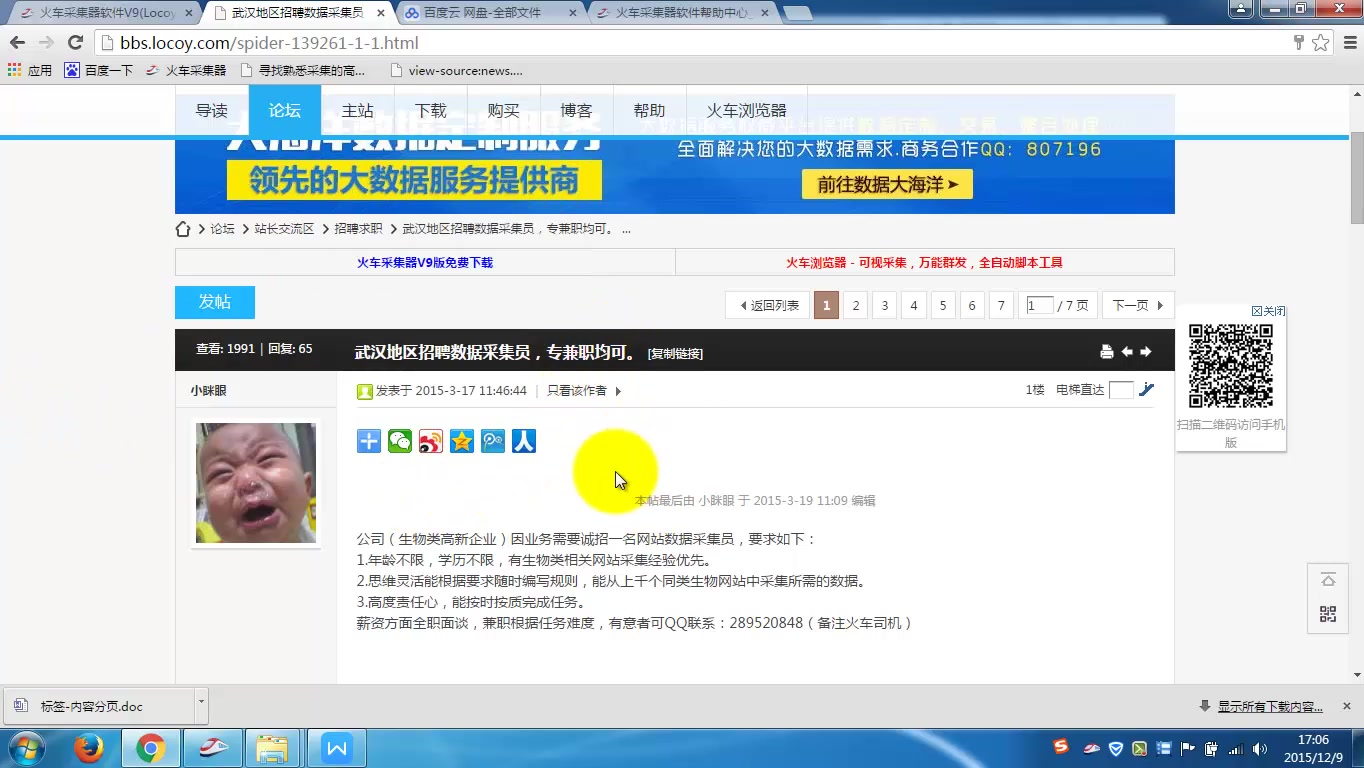Expand the 只看该作者 arrow
The width and height of the screenshot is (1364, 768).
[618, 391]
